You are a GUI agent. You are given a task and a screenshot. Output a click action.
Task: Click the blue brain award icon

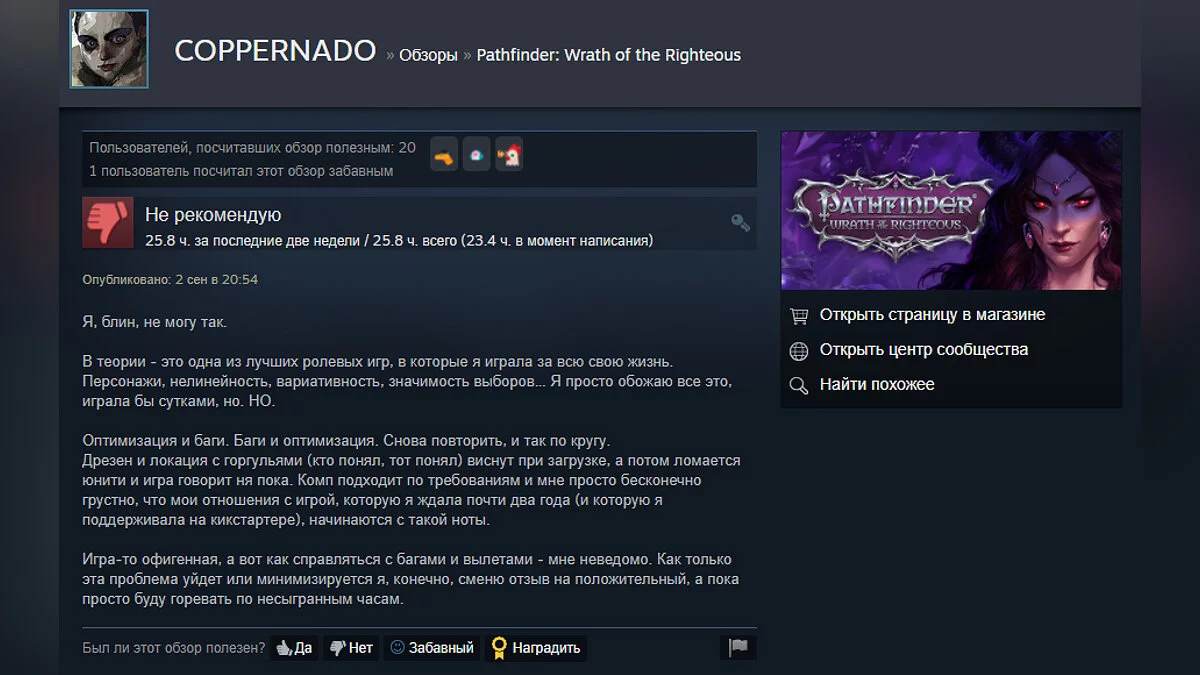pos(477,155)
